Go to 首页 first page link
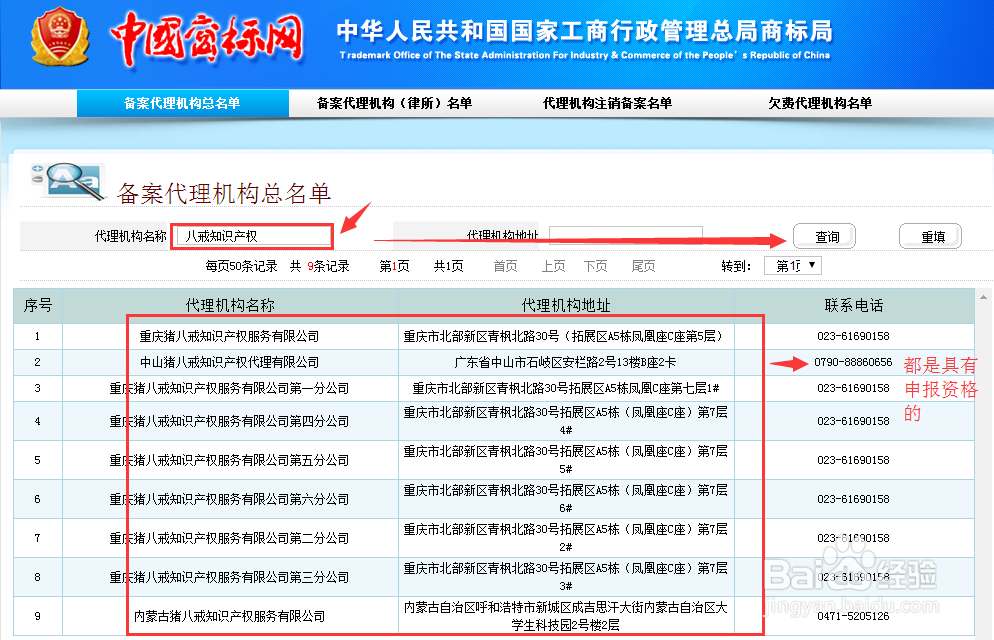 (505, 266)
